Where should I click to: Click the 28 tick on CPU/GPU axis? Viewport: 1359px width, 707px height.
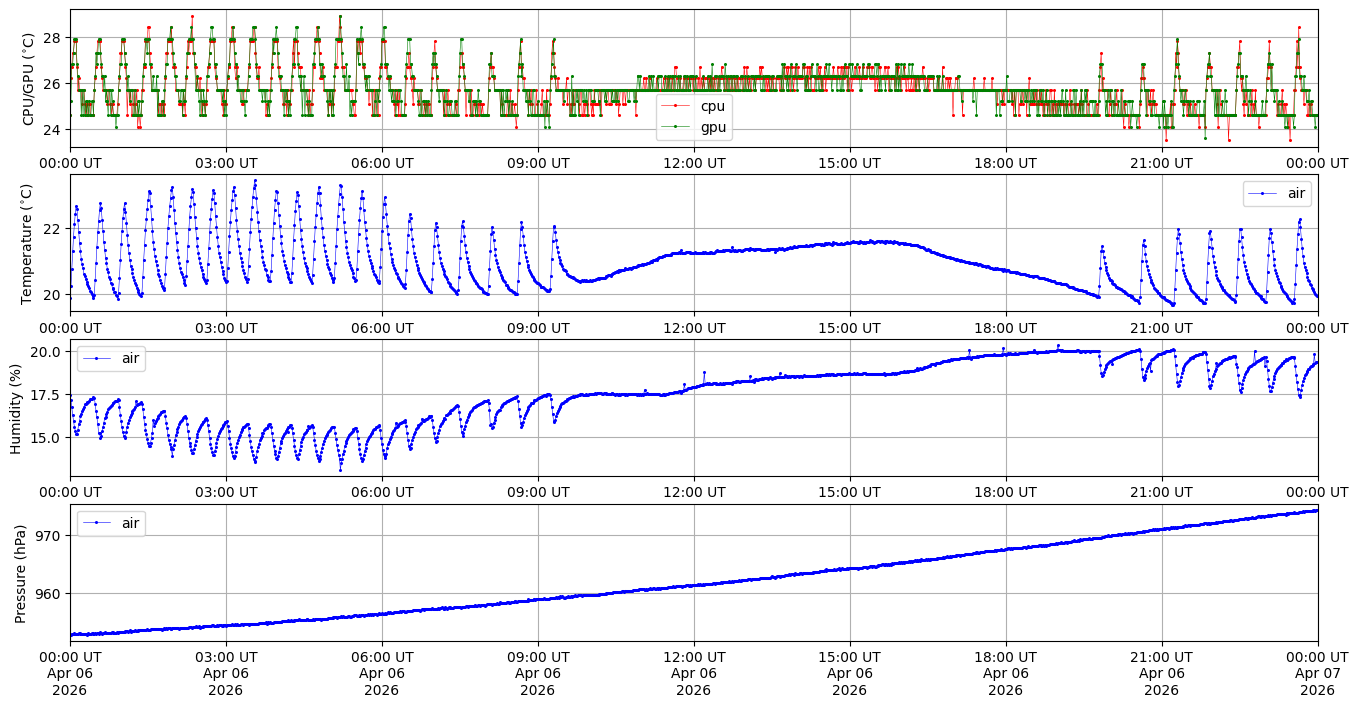pyautogui.click(x=52, y=38)
